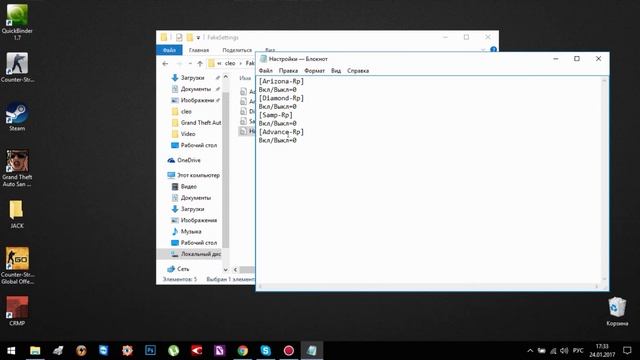Open Photoshop from the taskbar

point(150,350)
